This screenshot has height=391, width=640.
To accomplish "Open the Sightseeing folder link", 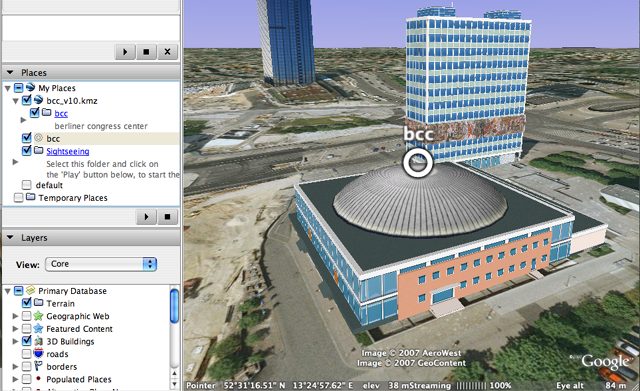I will (68, 151).
